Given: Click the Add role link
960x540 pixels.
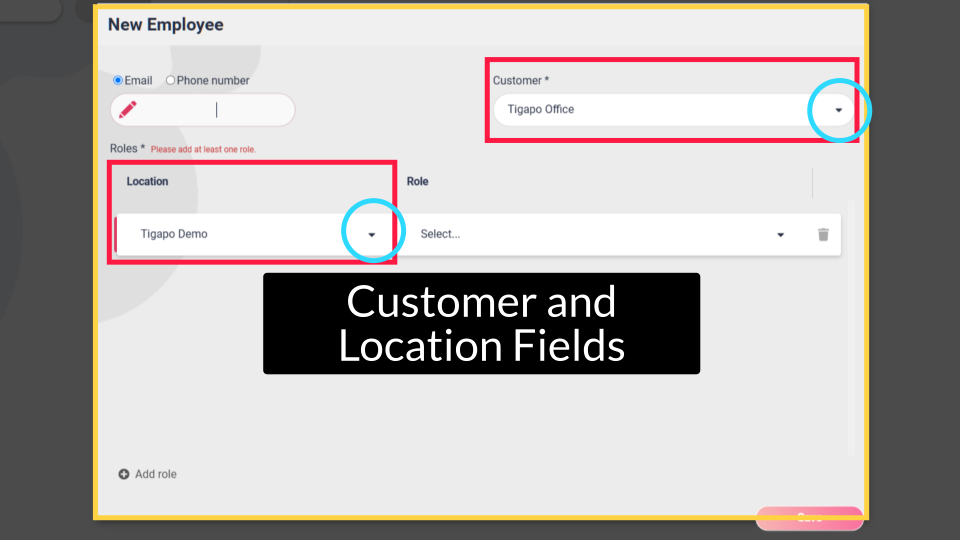Looking at the screenshot, I should coord(156,474).
